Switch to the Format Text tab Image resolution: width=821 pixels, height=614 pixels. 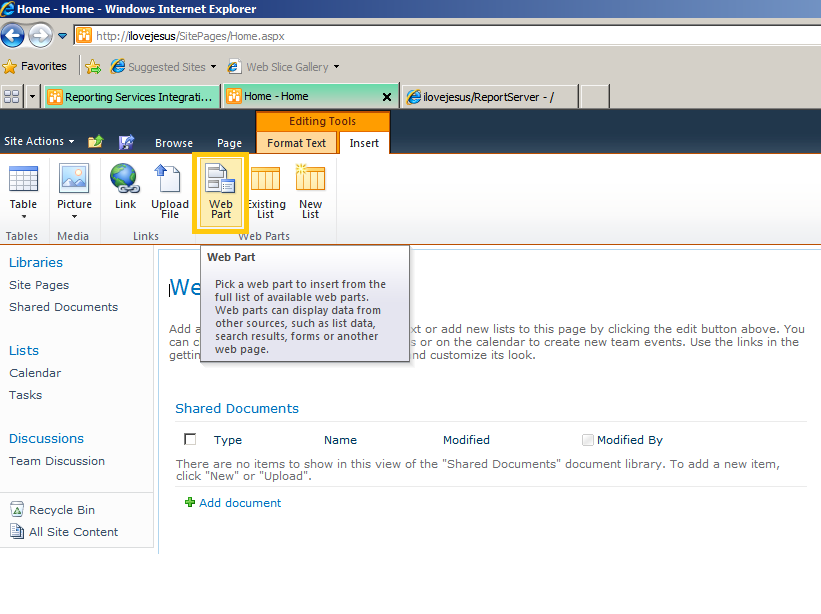[296, 143]
